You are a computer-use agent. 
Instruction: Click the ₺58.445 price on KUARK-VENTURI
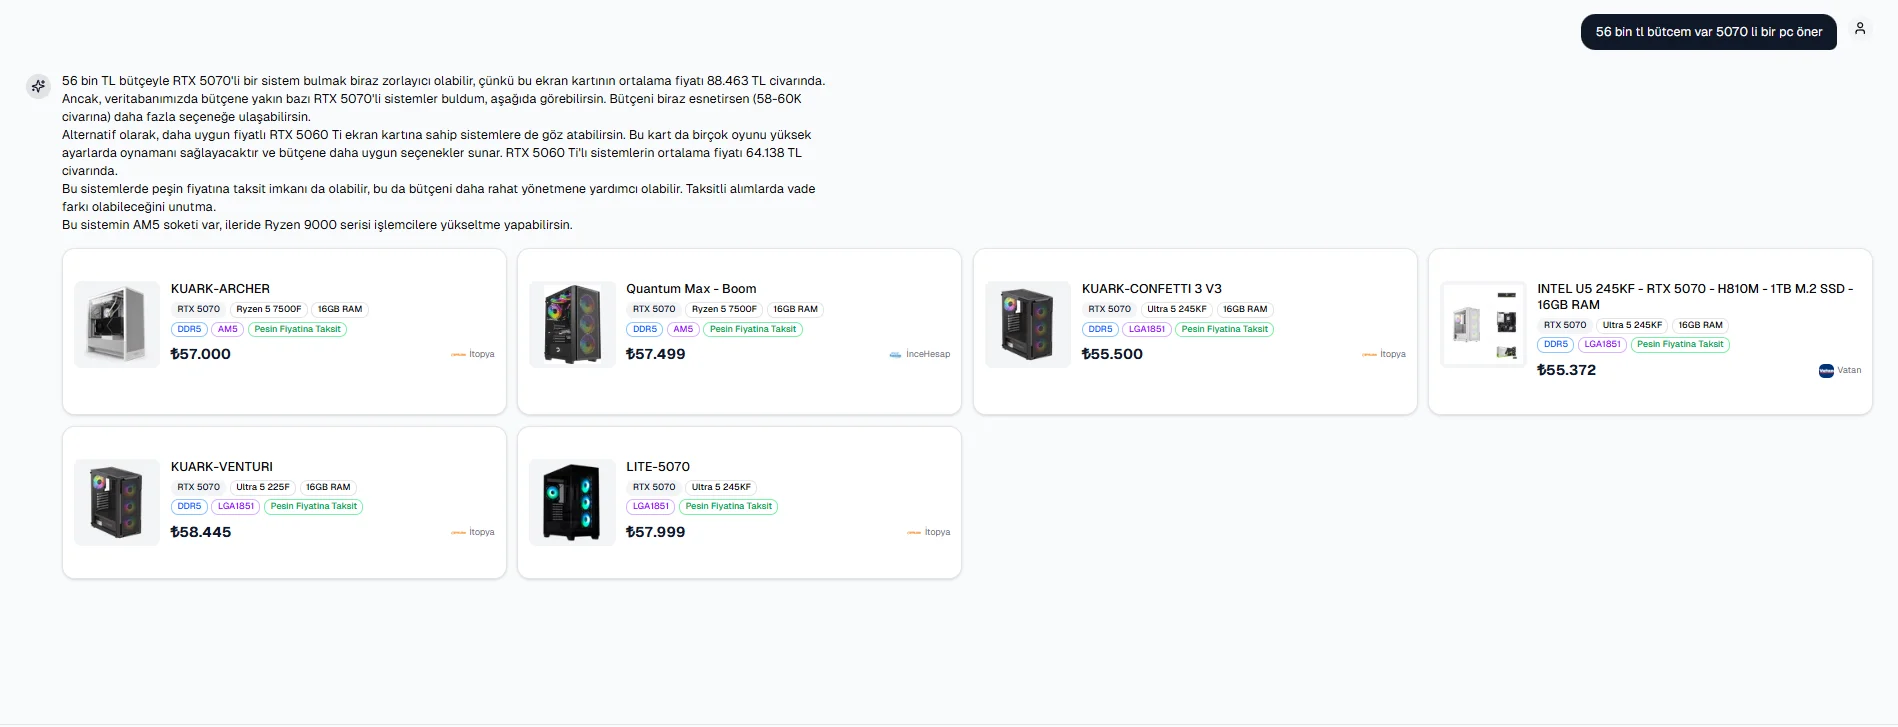[201, 532]
